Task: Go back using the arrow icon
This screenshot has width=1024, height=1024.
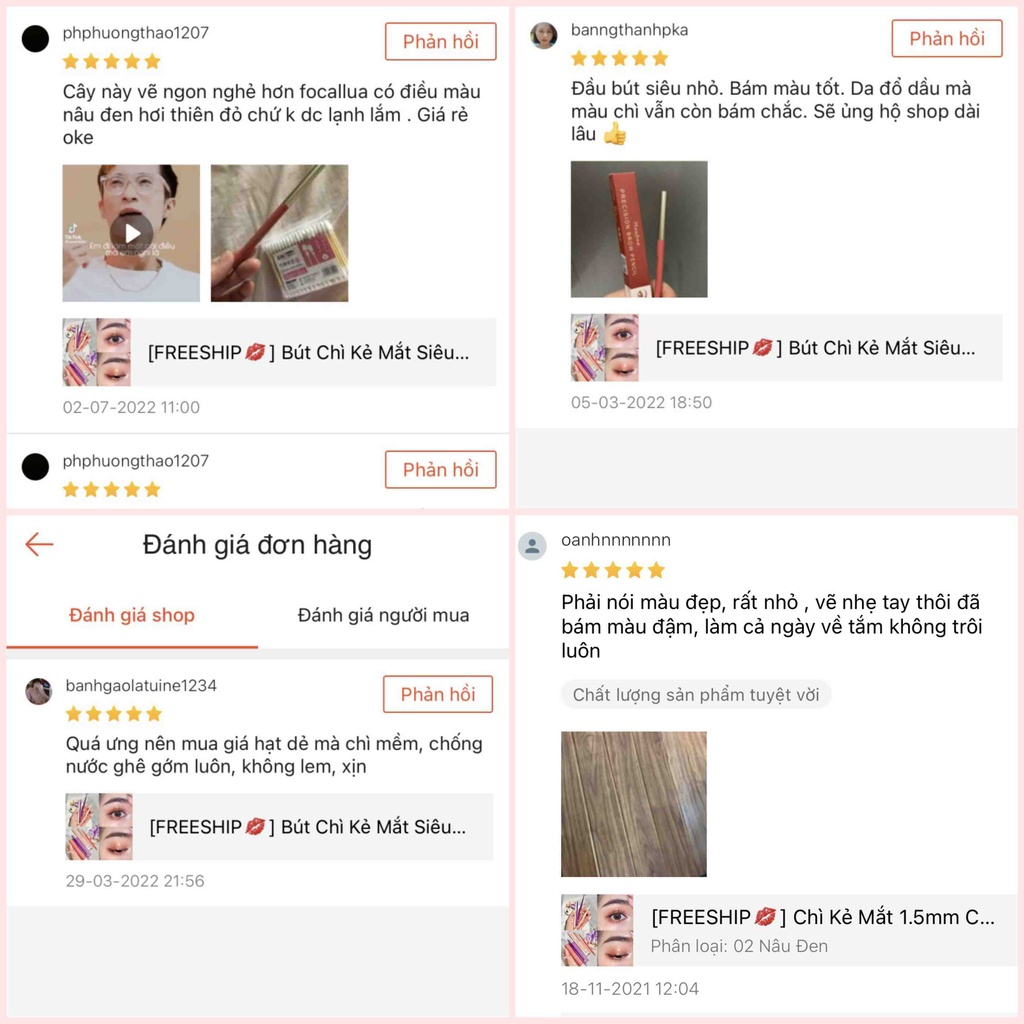Action: coord(39,544)
